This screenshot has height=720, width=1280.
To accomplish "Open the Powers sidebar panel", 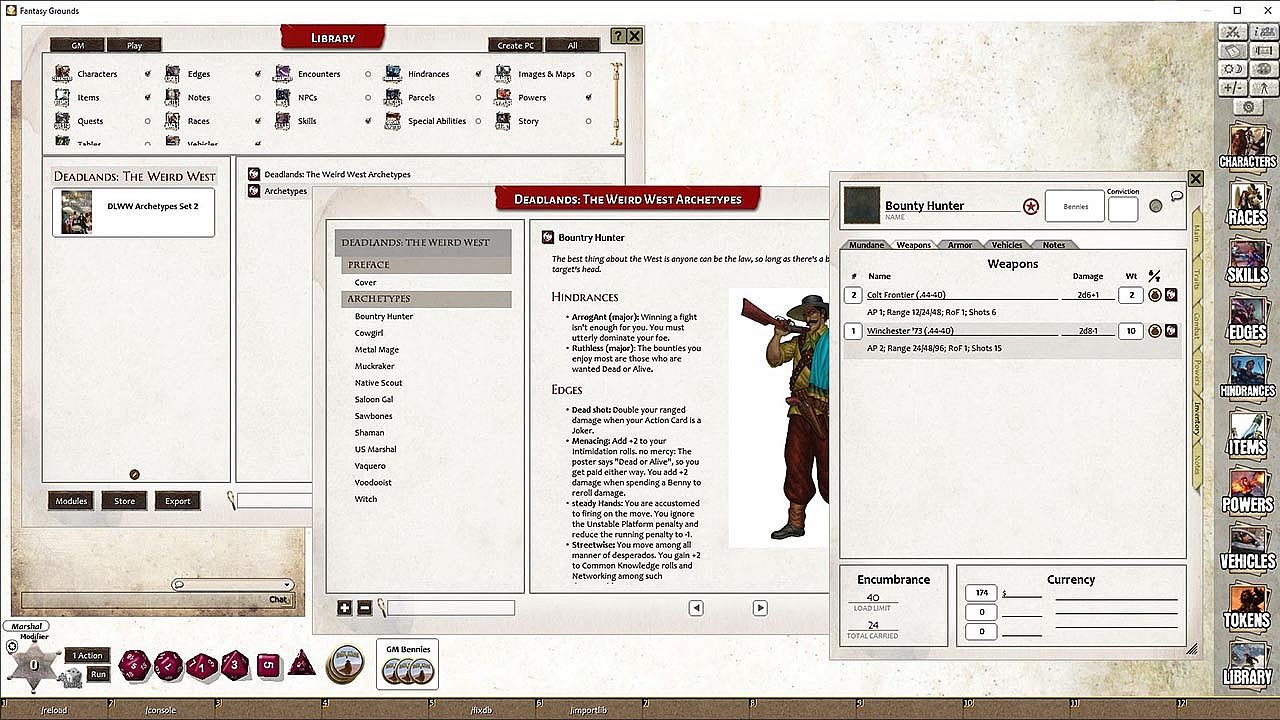I will [1247, 490].
